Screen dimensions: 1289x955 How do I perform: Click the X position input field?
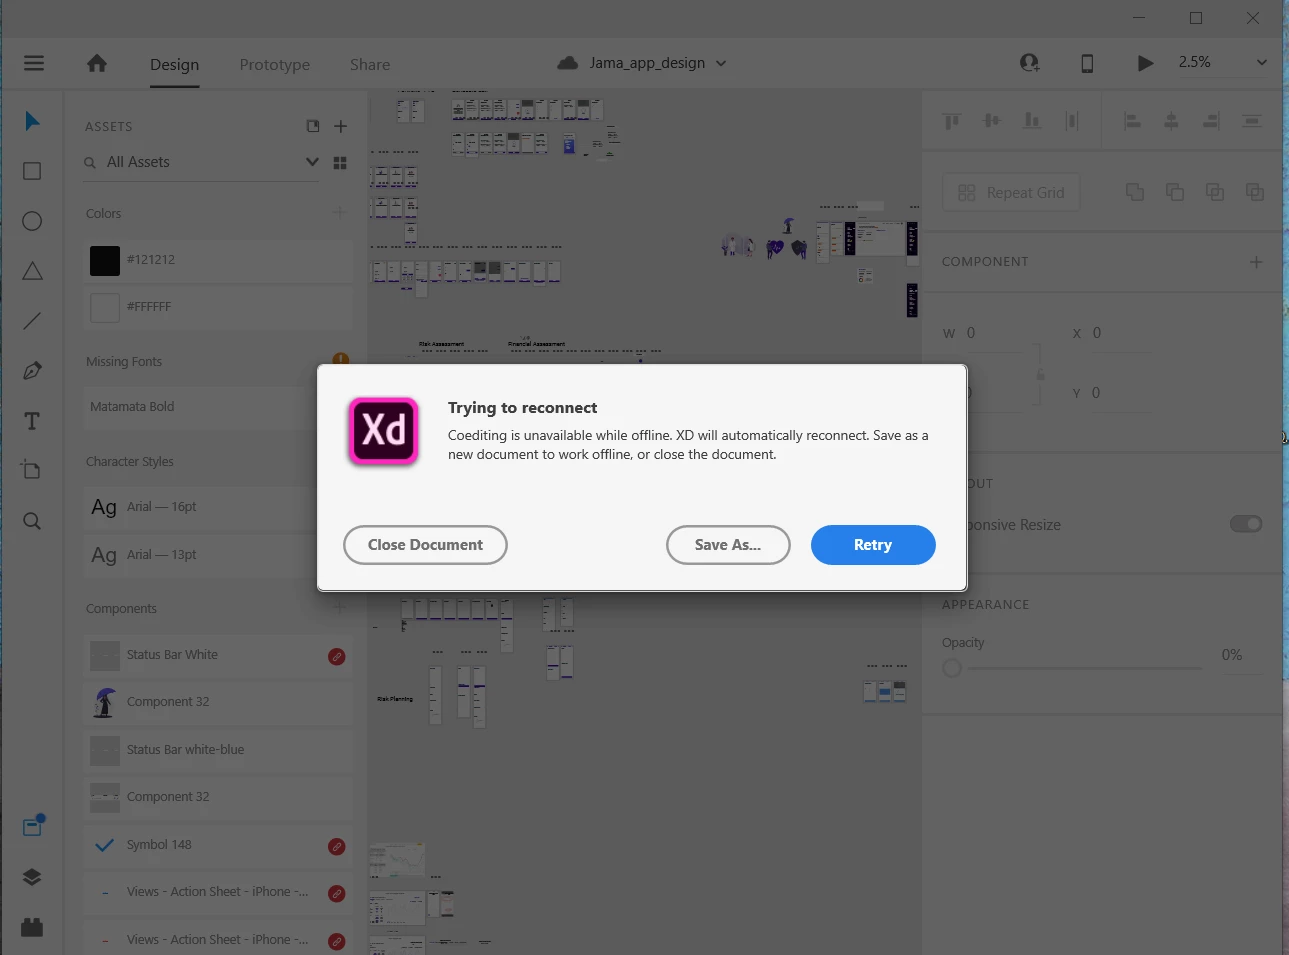click(1120, 333)
